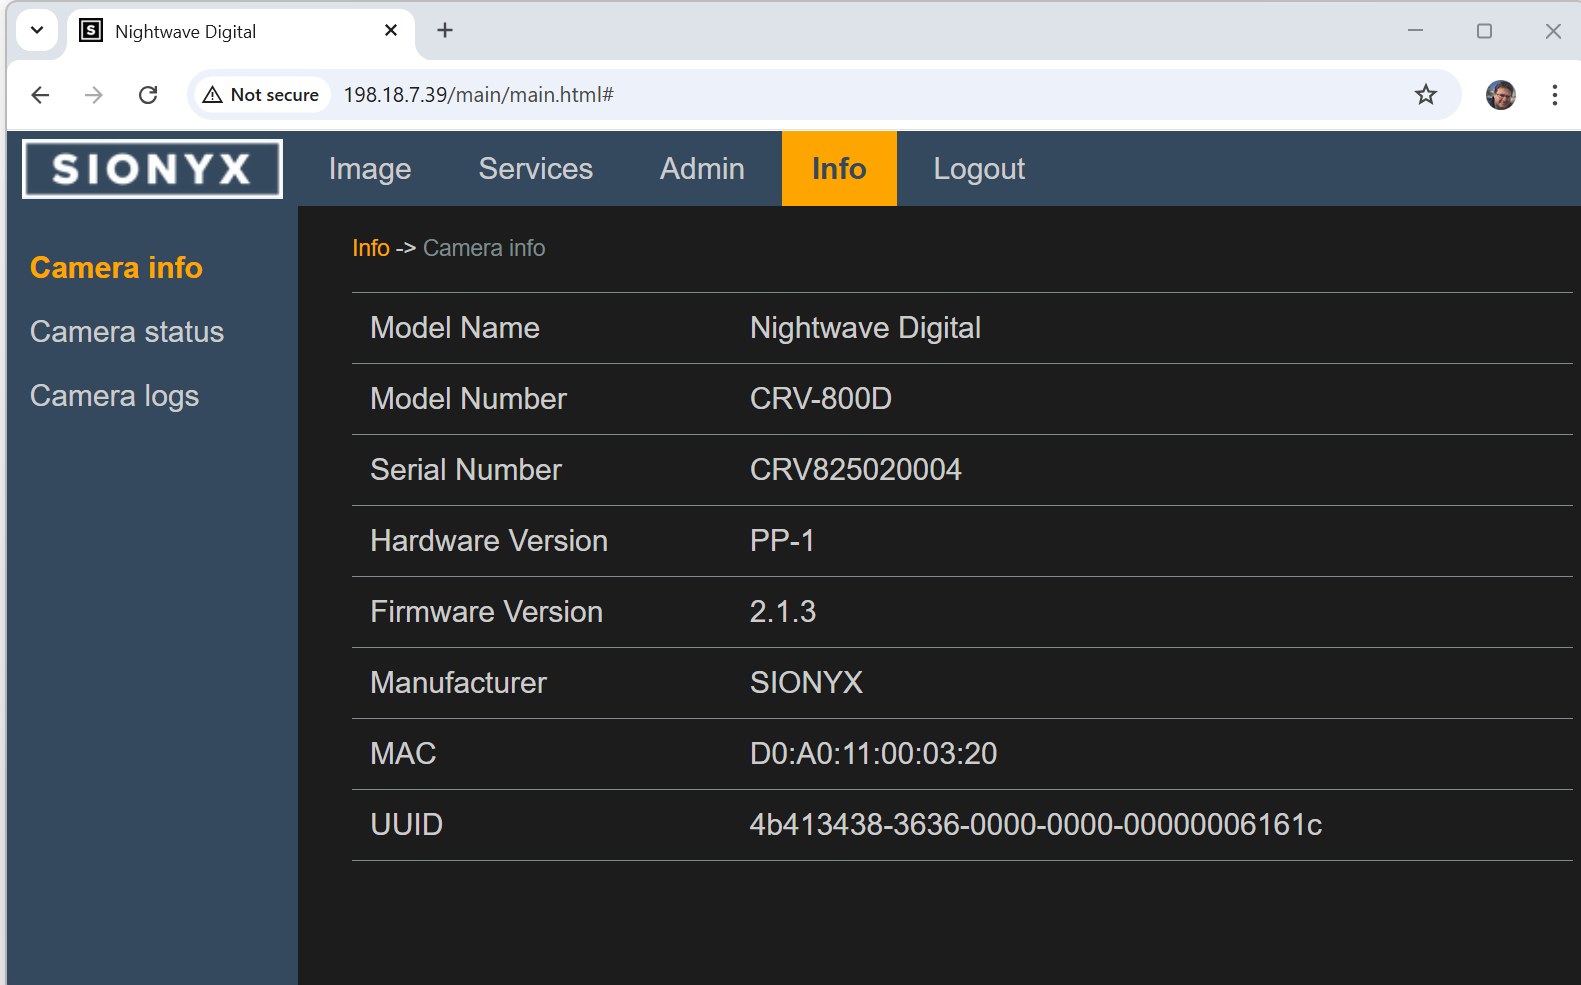Expand the tab search dropdown
The width and height of the screenshot is (1581, 985).
37,30
